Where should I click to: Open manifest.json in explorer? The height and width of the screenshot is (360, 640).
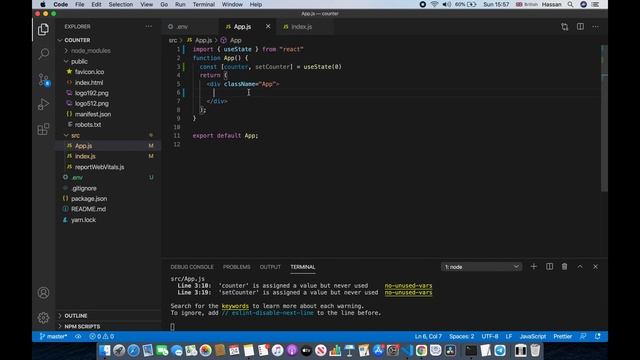coord(93,114)
